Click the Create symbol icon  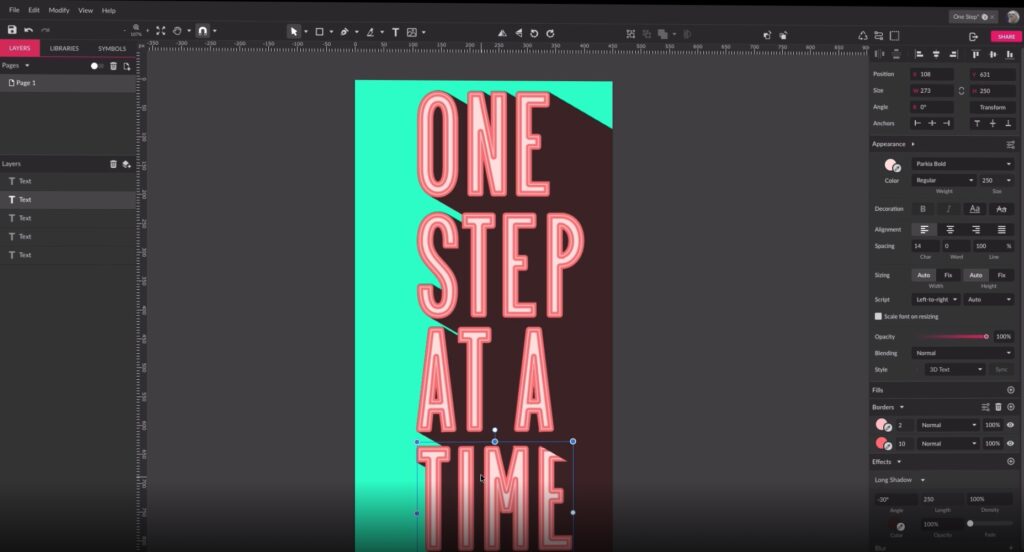[x=863, y=35]
